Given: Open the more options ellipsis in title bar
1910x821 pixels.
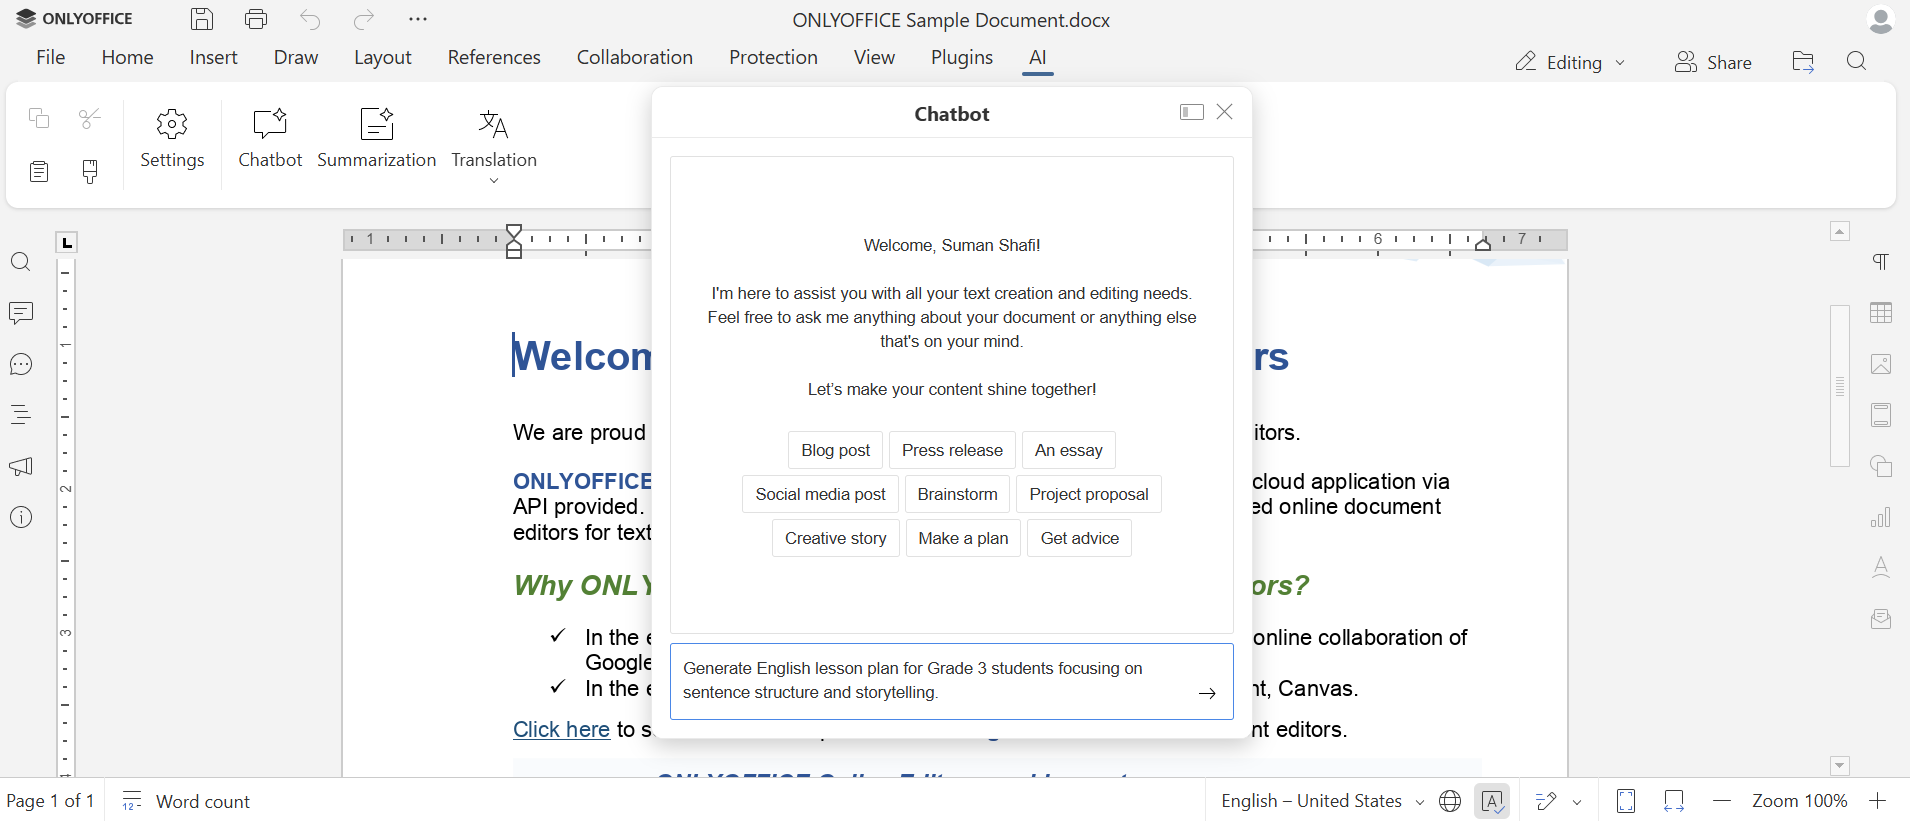Looking at the screenshot, I should pyautogui.click(x=418, y=19).
